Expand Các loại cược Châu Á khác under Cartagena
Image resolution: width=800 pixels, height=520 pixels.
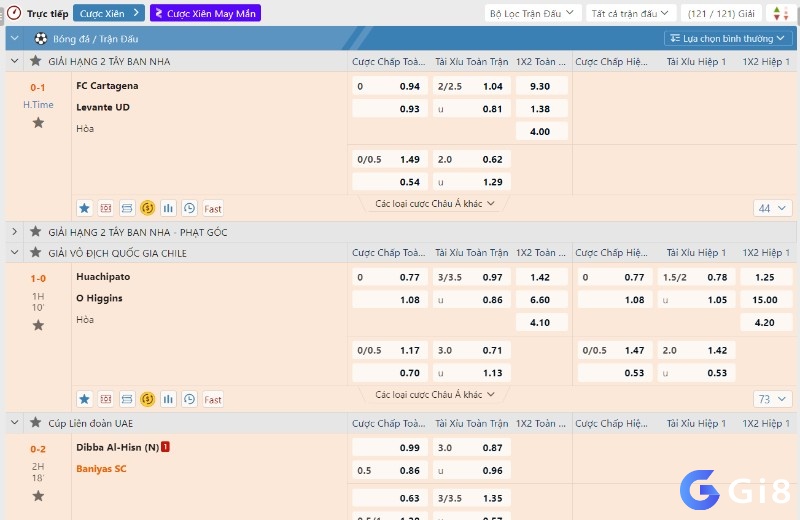(x=435, y=204)
